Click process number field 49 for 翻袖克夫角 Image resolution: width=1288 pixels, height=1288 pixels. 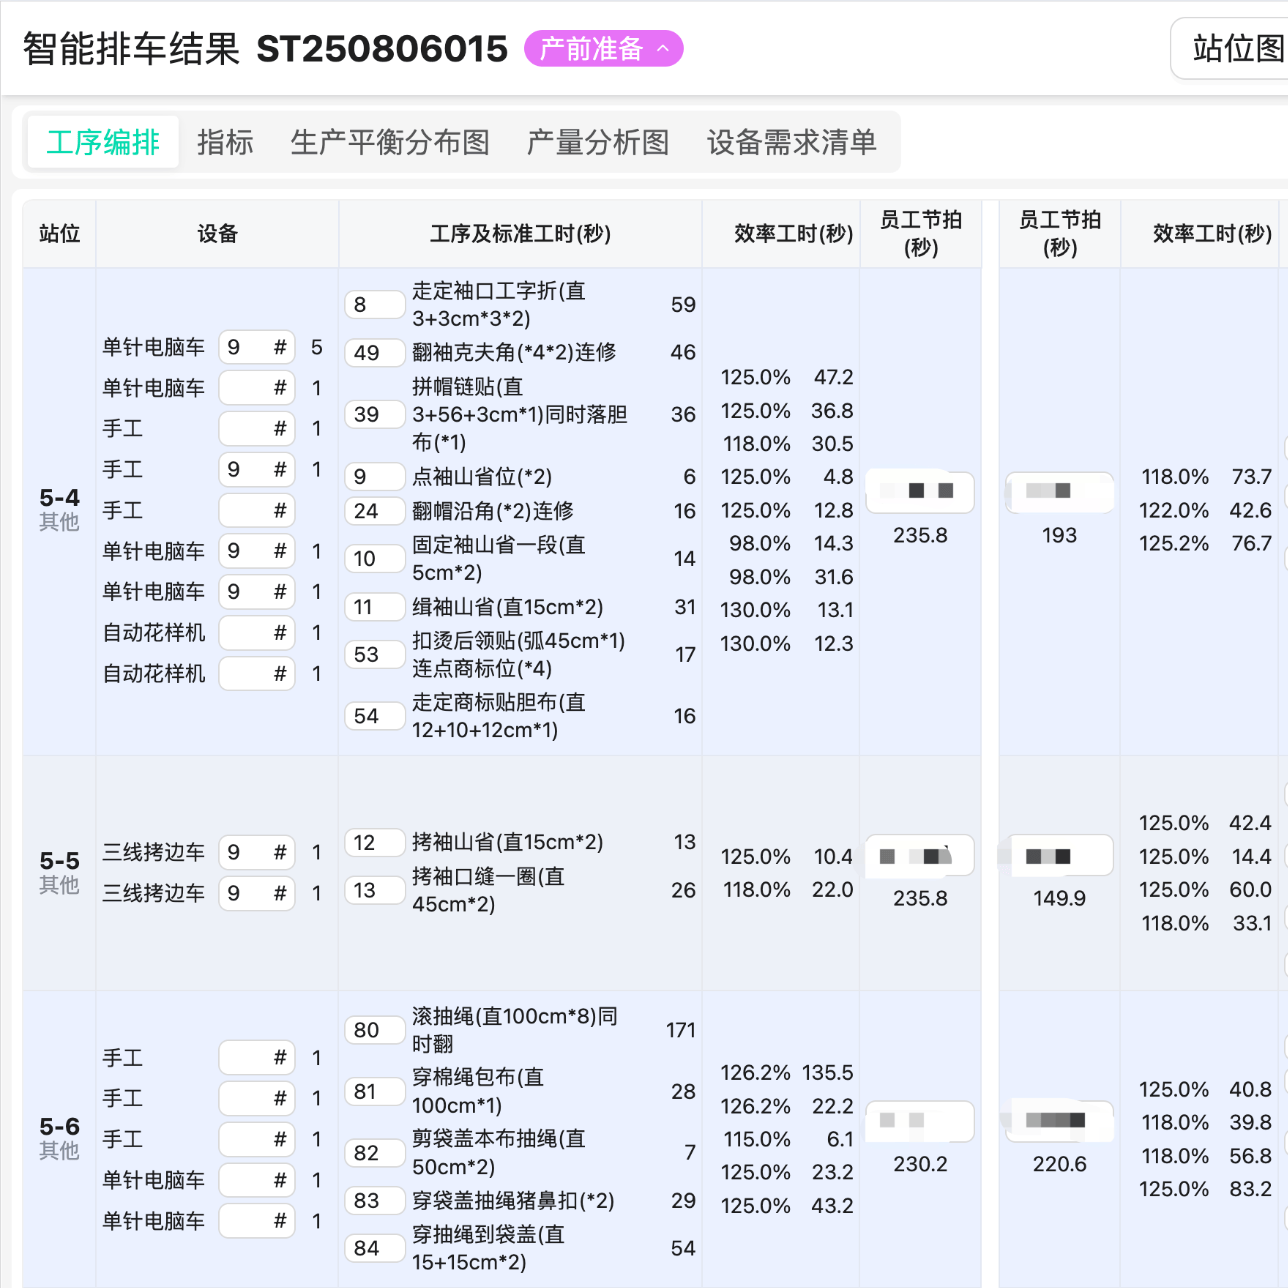point(373,353)
